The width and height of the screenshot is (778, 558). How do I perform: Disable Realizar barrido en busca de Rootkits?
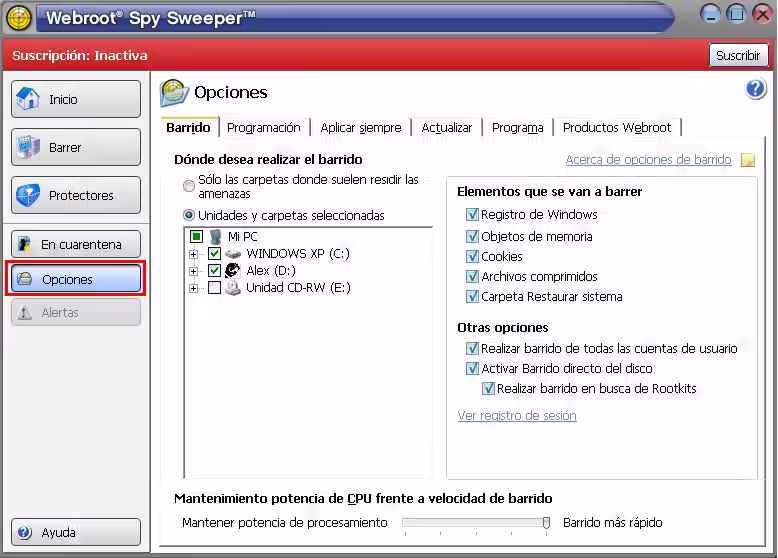click(488, 388)
